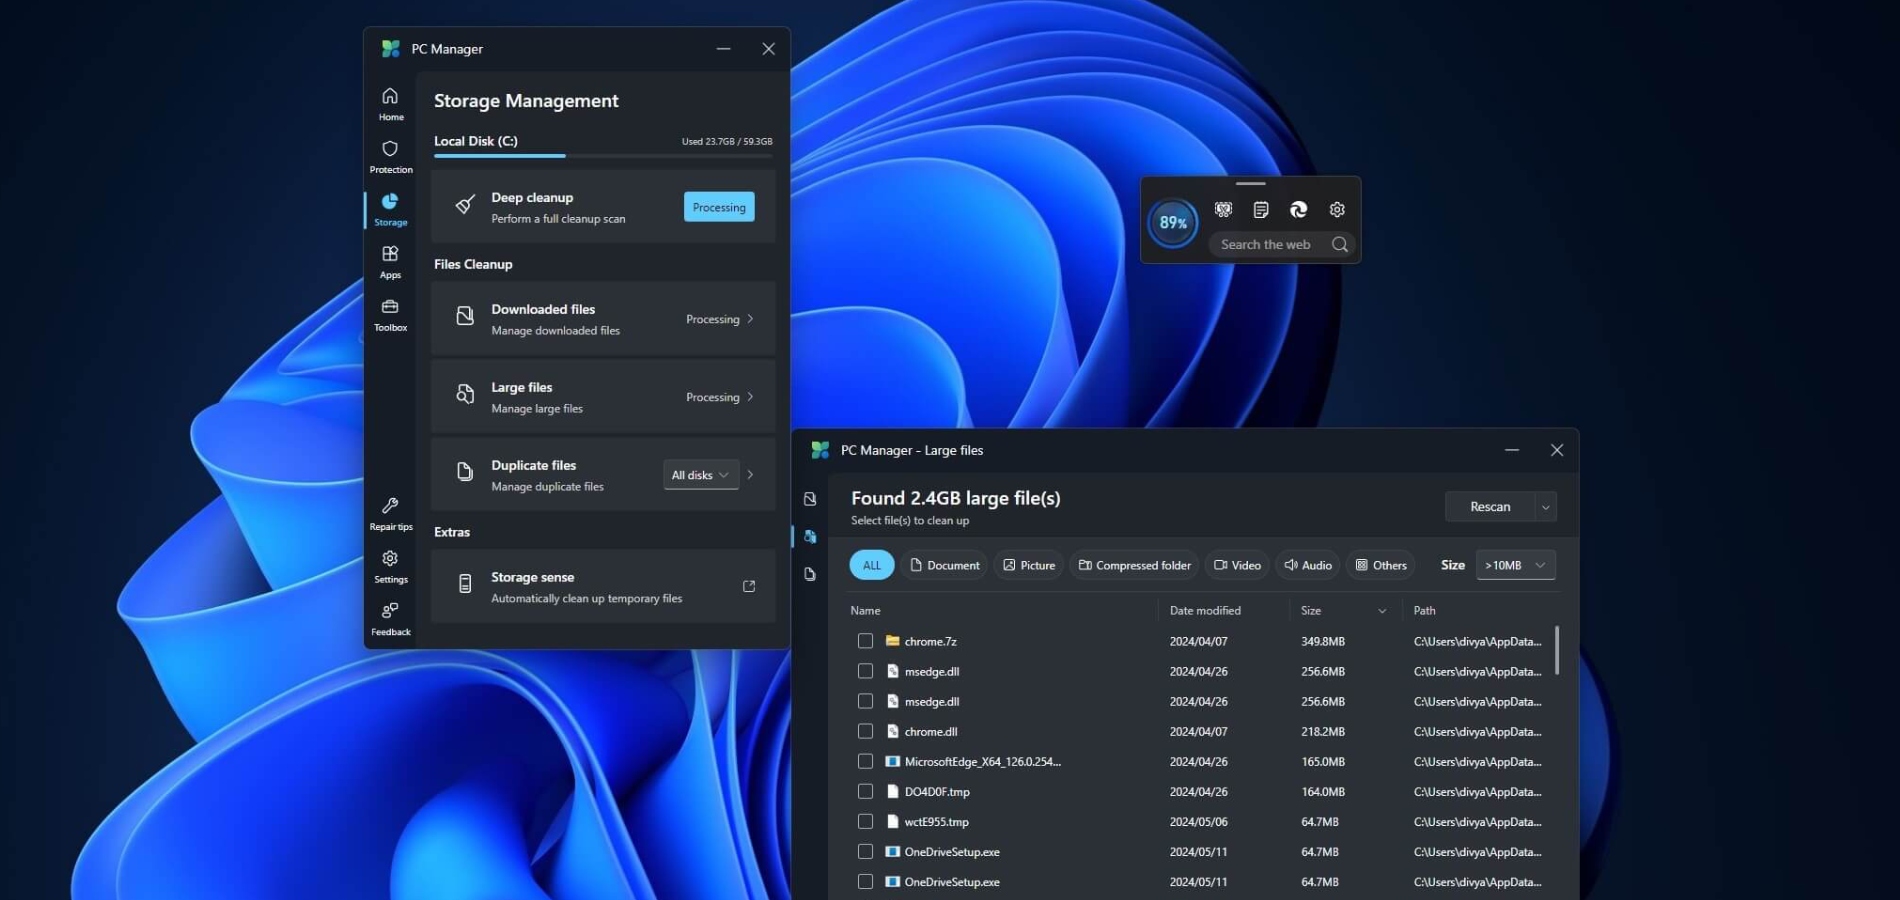Filter by Audio type

[1308, 565]
